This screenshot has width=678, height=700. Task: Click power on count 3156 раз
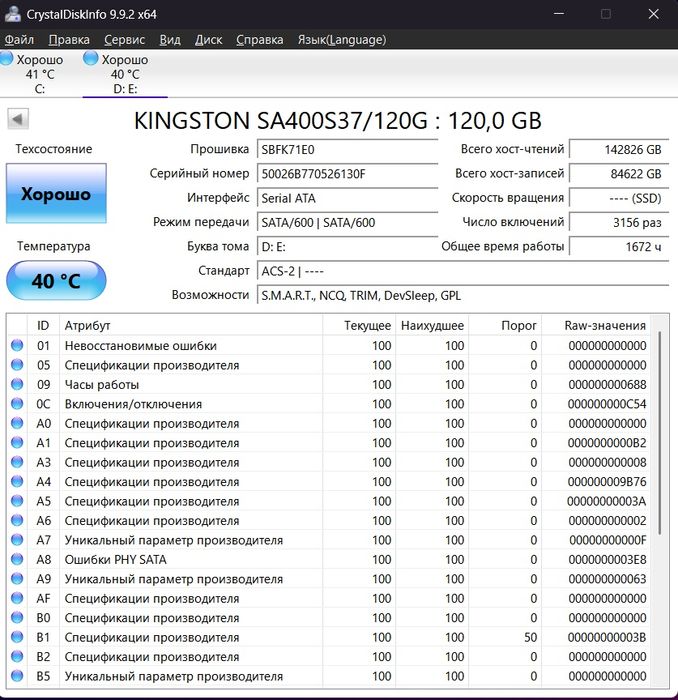(619, 222)
